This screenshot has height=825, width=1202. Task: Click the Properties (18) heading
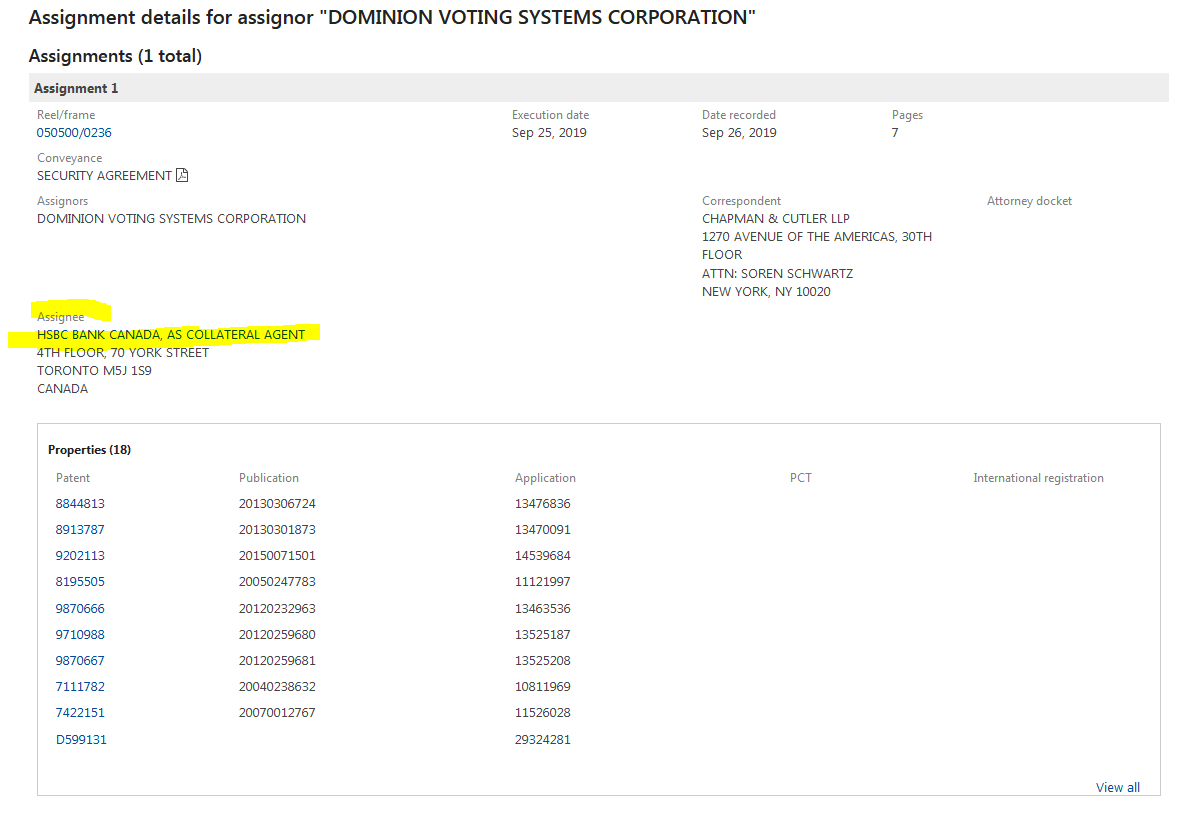tap(89, 450)
